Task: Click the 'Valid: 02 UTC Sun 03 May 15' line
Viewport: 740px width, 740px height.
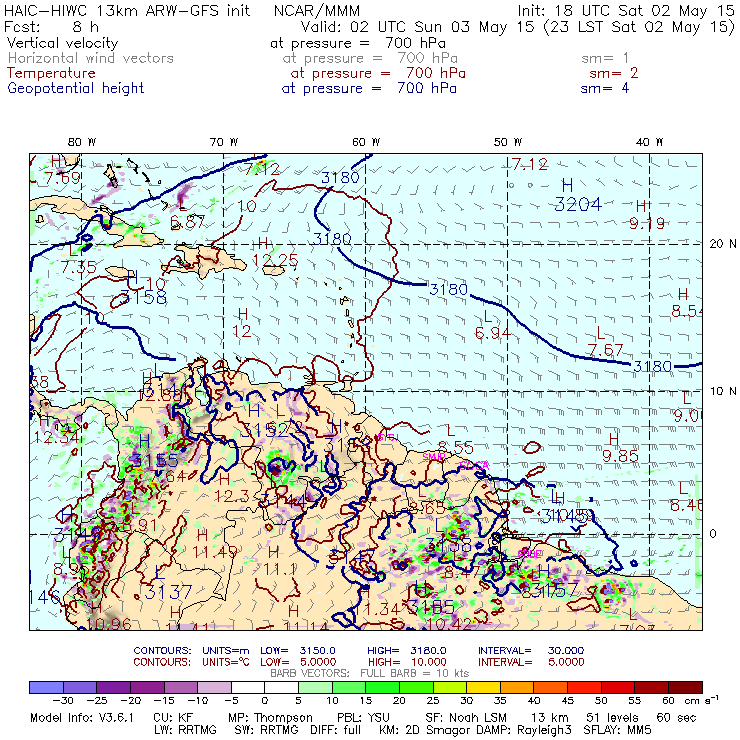Action: [x=418, y=26]
